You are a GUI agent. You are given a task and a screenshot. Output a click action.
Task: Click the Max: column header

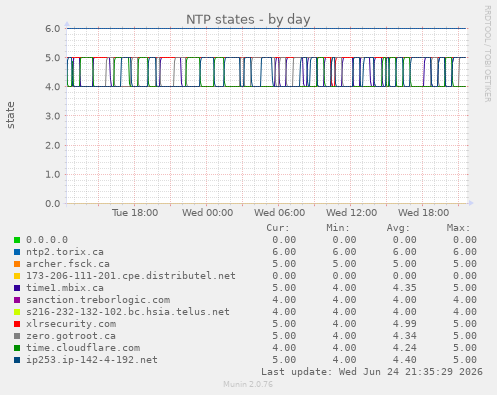tap(458, 228)
